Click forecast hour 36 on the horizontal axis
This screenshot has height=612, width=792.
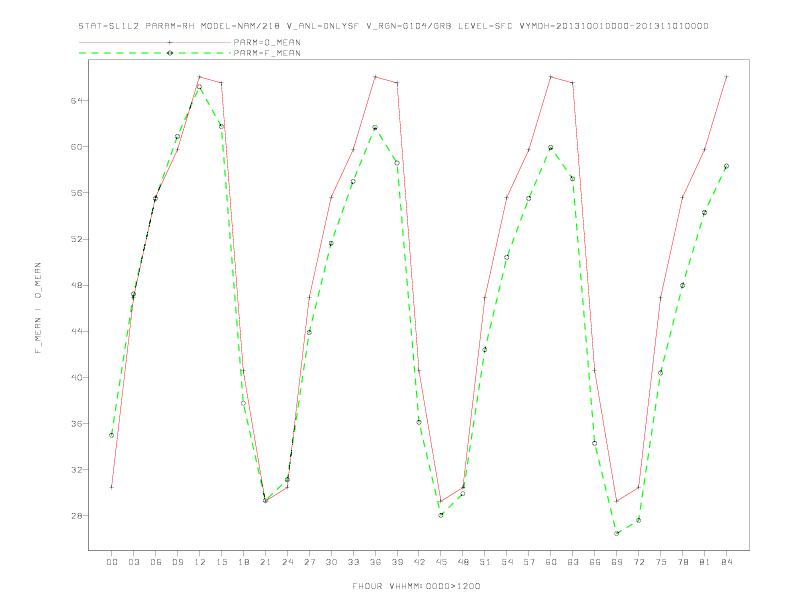pyautogui.click(x=375, y=562)
